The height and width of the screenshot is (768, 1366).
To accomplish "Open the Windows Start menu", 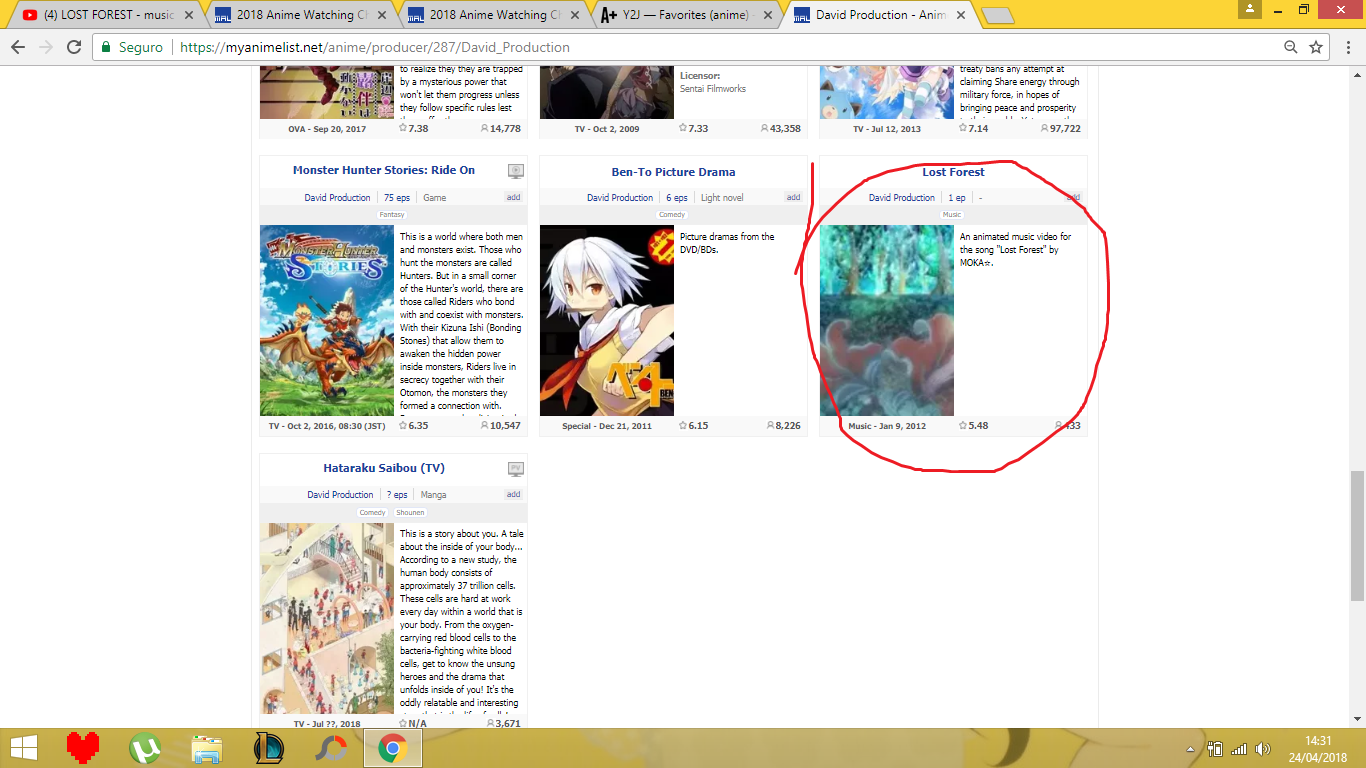I will 24,748.
